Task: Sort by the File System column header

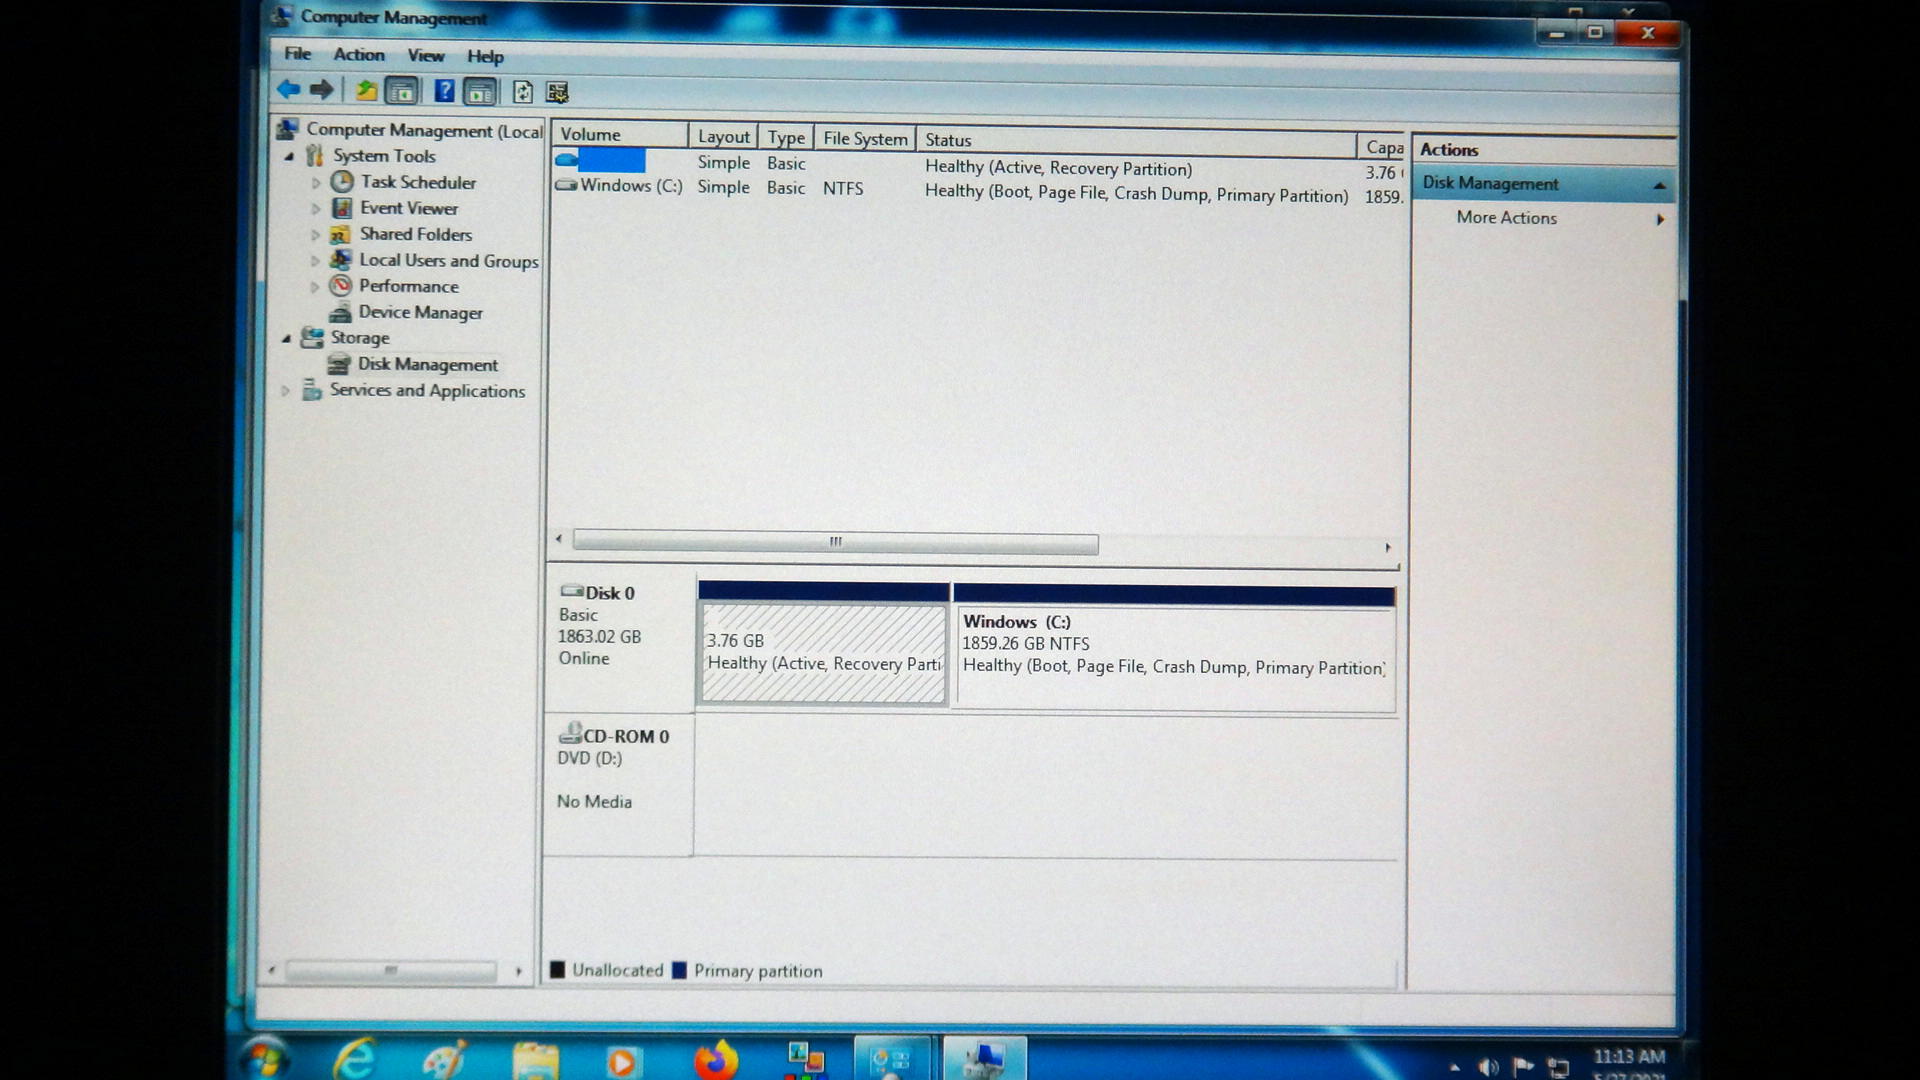Action: tap(866, 138)
